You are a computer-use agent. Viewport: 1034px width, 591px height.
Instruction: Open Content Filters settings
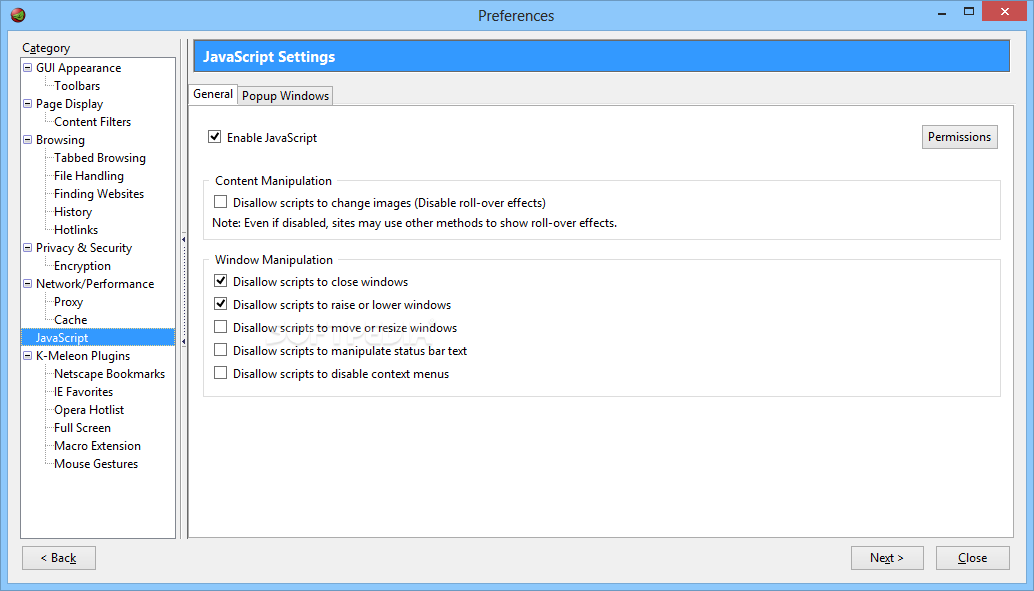(92, 122)
